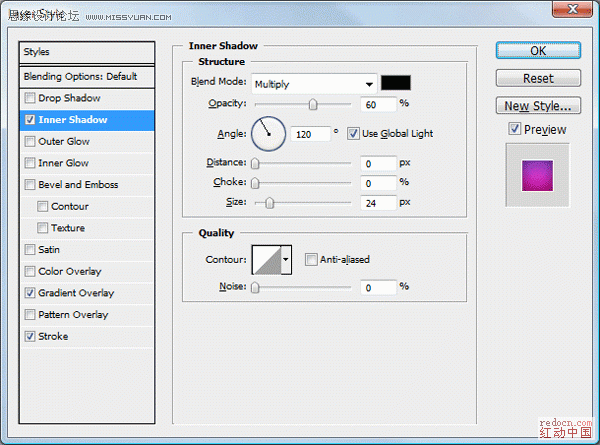The image size is (600, 445).
Task: Click the Choke slider handle
Action: click(x=255, y=183)
